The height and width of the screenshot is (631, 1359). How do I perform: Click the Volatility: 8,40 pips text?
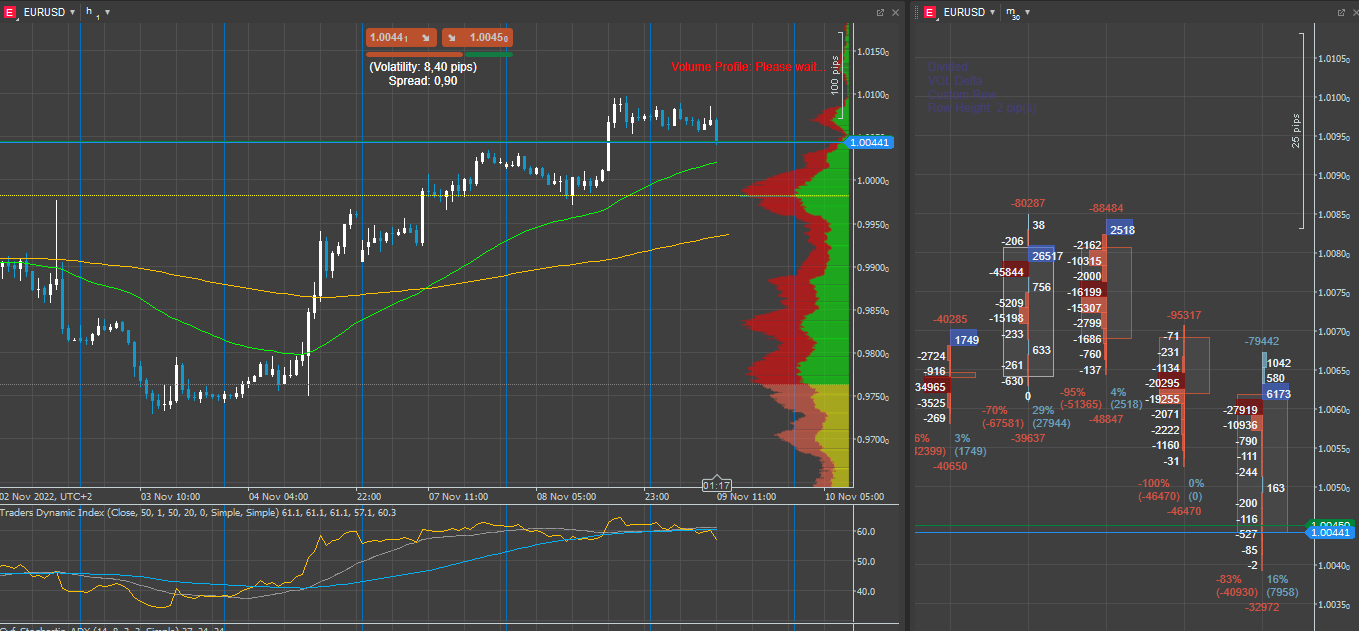423,67
